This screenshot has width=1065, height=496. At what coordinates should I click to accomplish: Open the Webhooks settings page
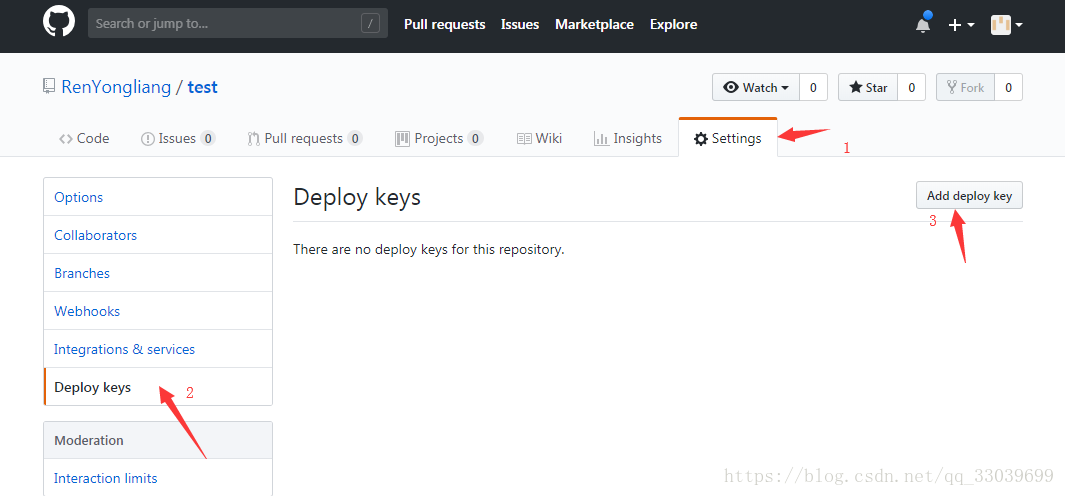tap(158, 311)
